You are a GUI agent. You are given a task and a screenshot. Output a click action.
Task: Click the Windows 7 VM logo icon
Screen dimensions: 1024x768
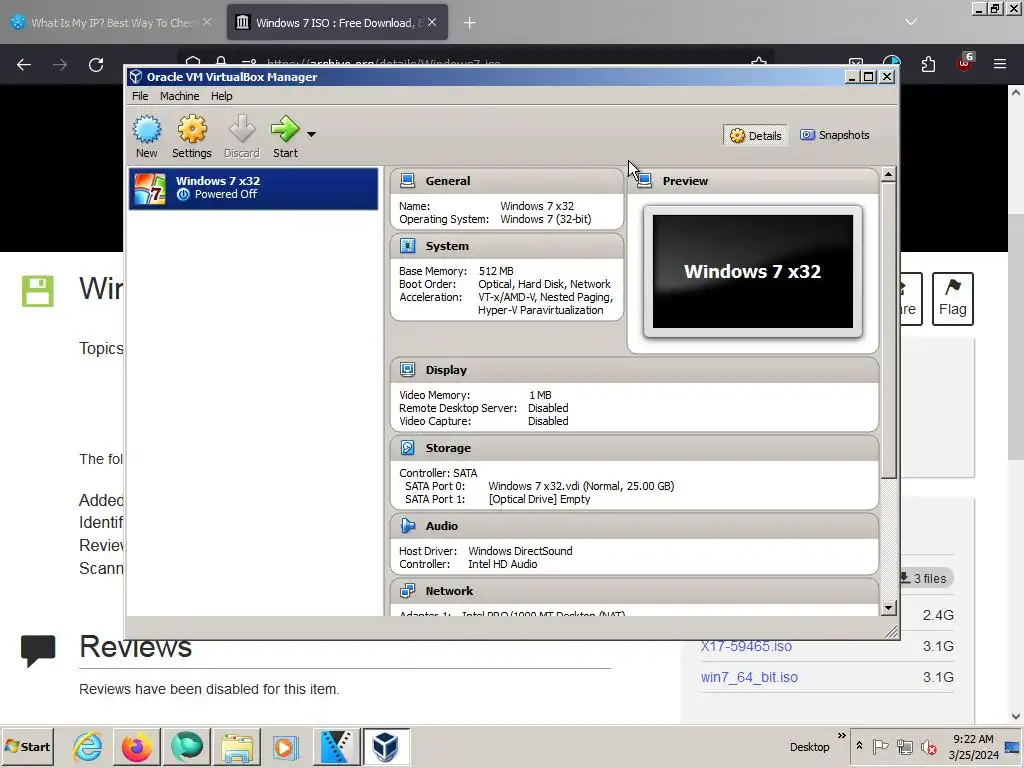150,189
